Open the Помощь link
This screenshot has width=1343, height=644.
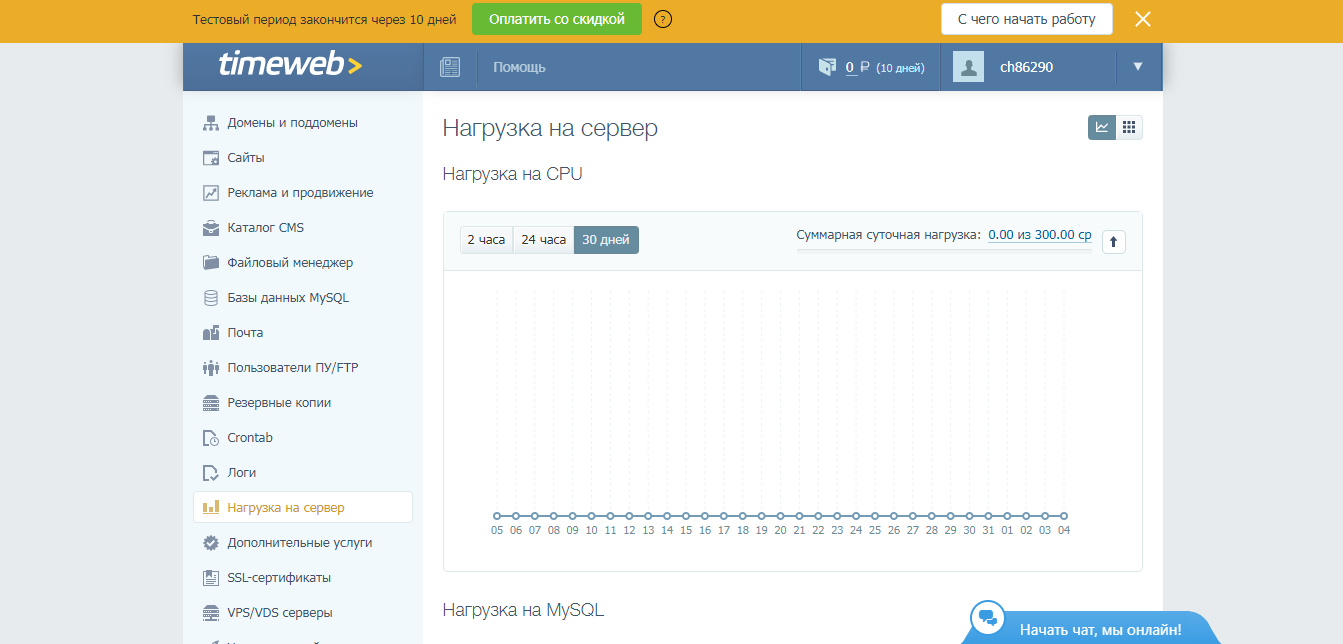519,67
